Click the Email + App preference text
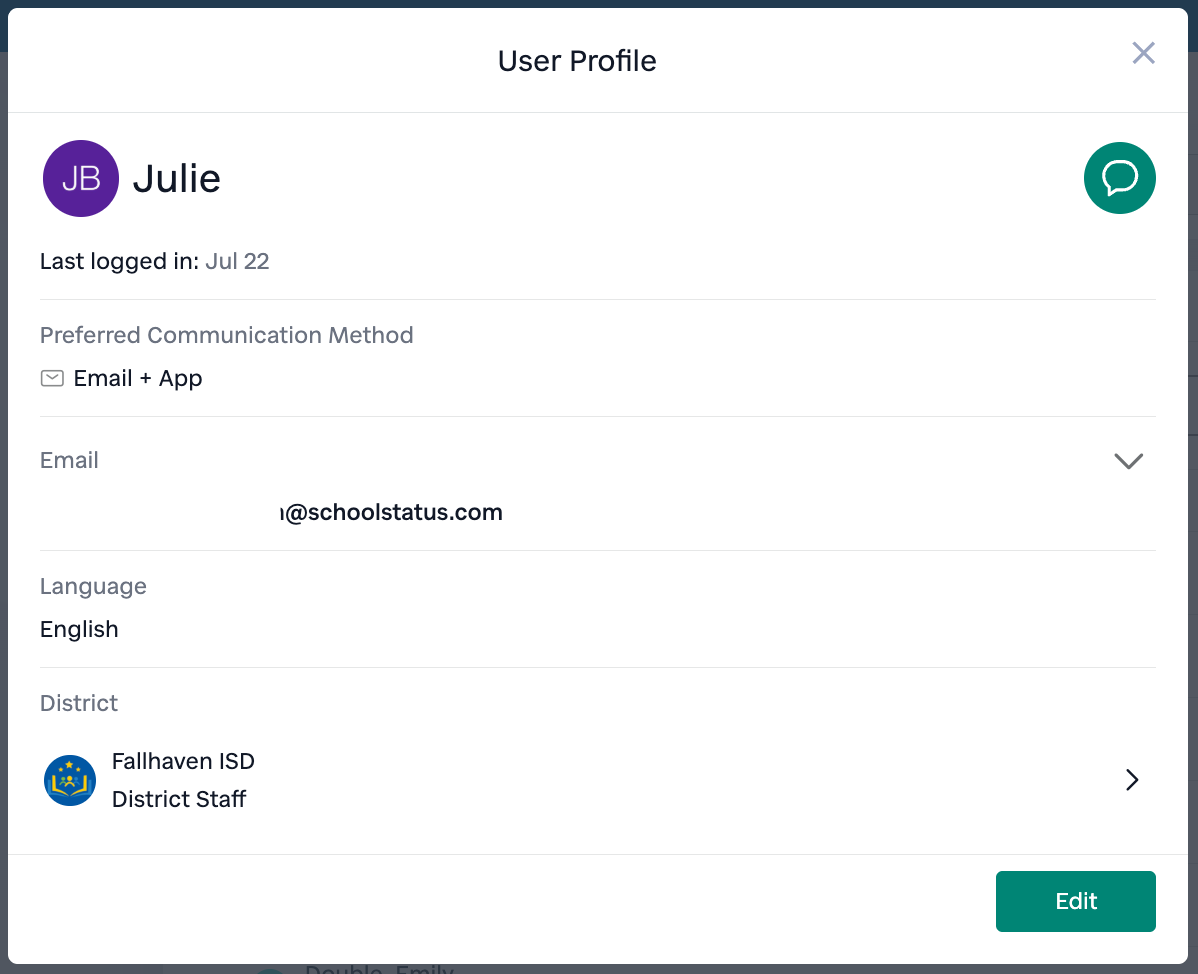 click(138, 378)
